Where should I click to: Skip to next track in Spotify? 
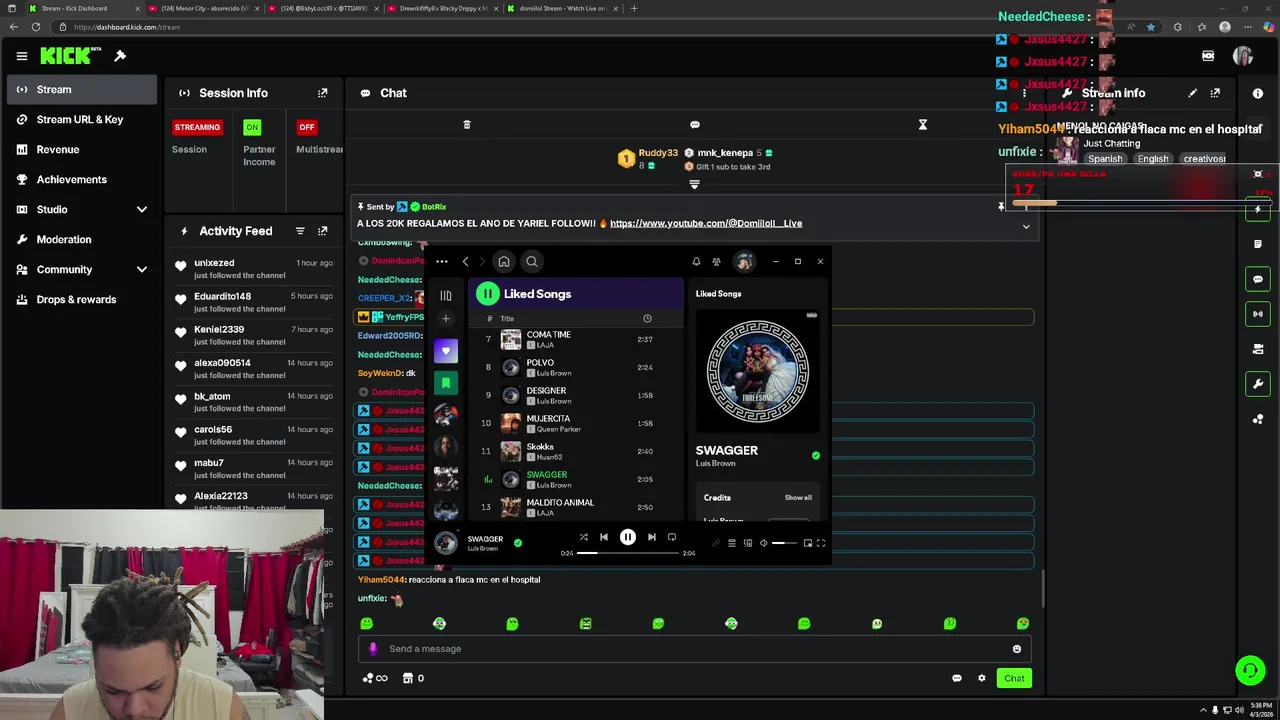652,537
